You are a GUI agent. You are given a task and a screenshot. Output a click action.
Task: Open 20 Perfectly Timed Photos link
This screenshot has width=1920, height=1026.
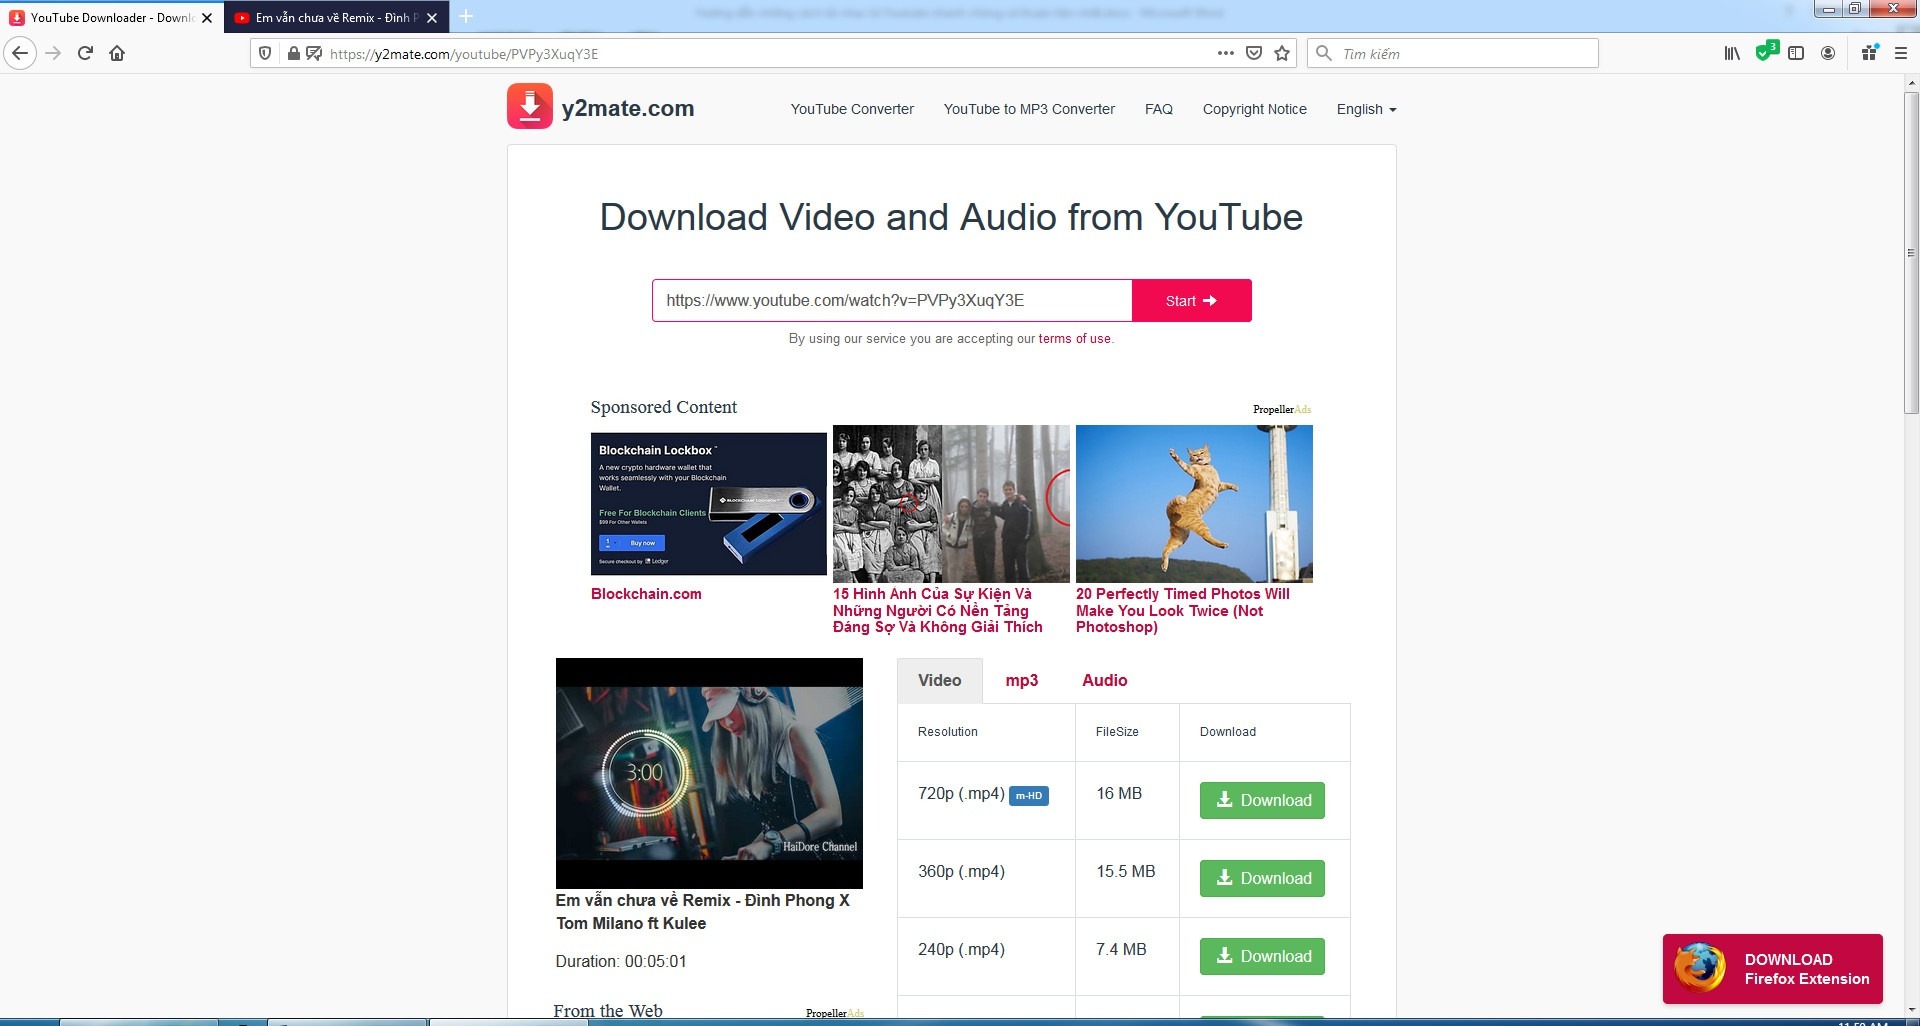pos(1183,610)
